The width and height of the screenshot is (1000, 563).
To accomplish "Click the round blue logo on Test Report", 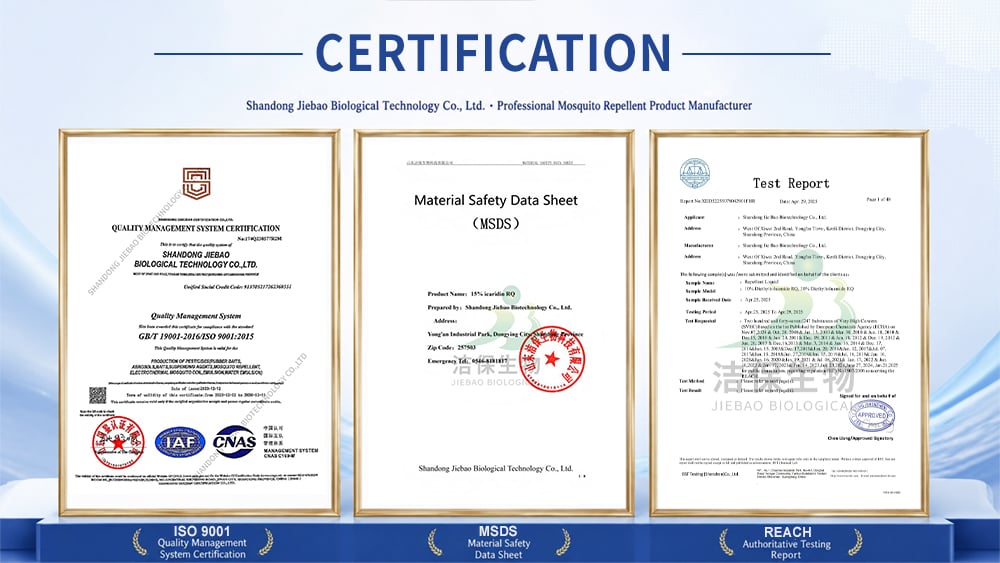I will point(695,173).
